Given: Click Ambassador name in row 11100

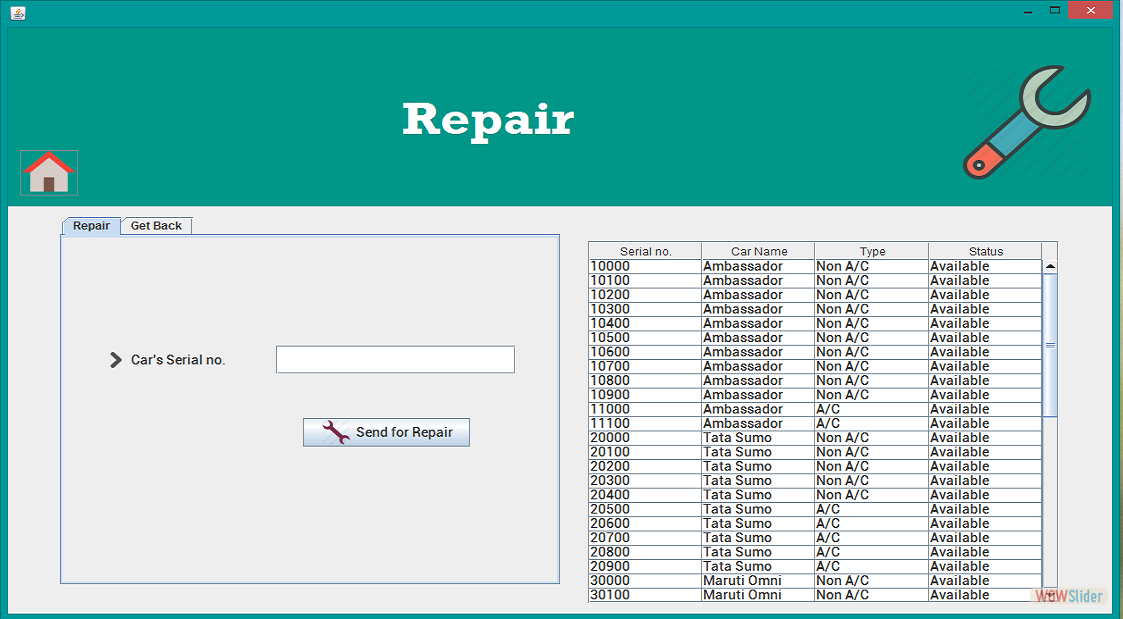Looking at the screenshot, I should click(758, 424).
